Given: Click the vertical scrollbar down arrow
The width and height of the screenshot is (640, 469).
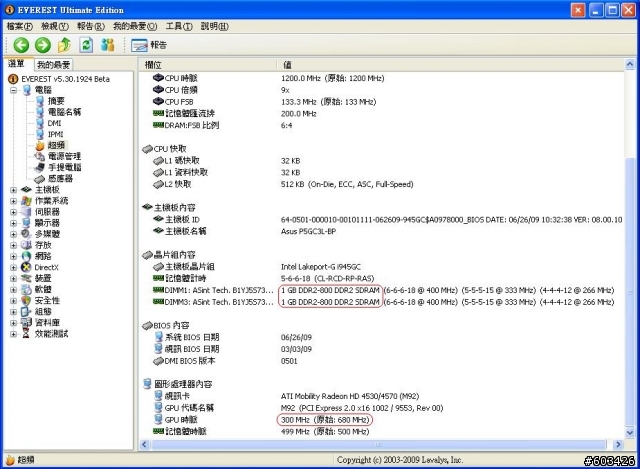Looking at the screenshot, I should pyautogui.click(x=629, y=432).
